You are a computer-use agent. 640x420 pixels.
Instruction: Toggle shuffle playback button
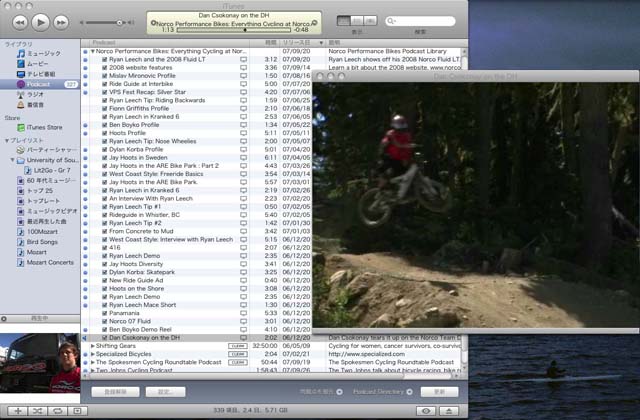[38, 411]
